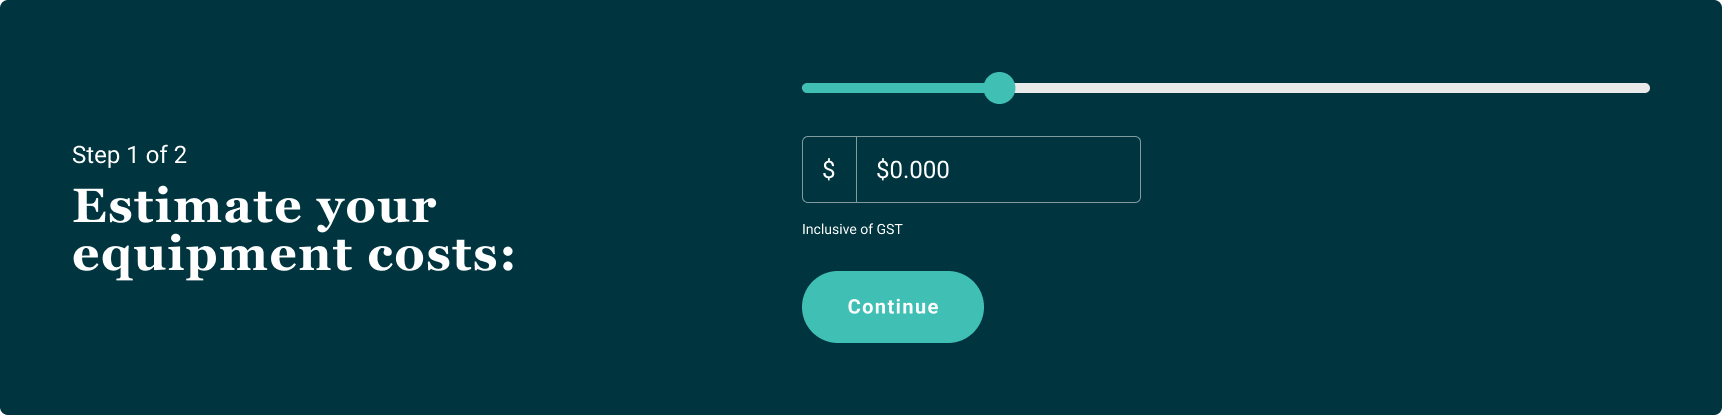Click the word 'GST' below the input
The image size is (1722, 415).
click(x=889, y=229)
